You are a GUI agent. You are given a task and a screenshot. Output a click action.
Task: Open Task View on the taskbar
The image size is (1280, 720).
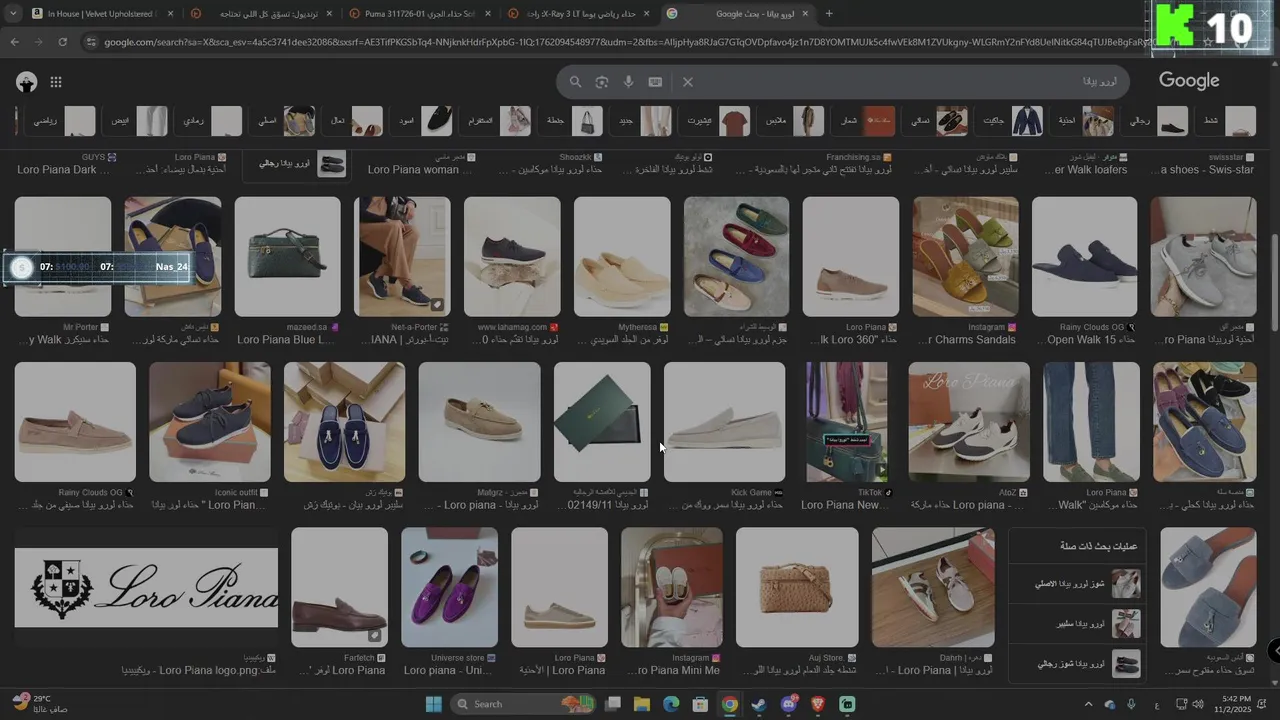pyautogui.click(x=613, y=704)
